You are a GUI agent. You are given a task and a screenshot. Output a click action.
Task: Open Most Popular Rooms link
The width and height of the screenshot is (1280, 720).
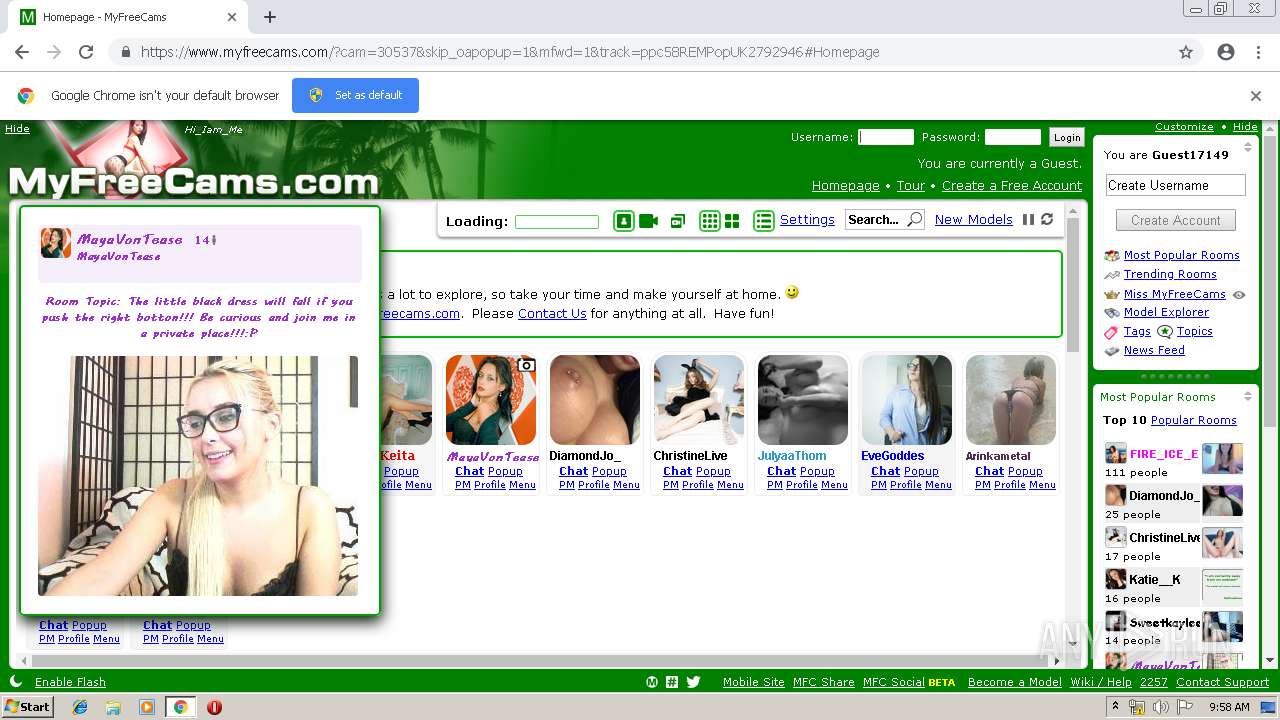1181,255
